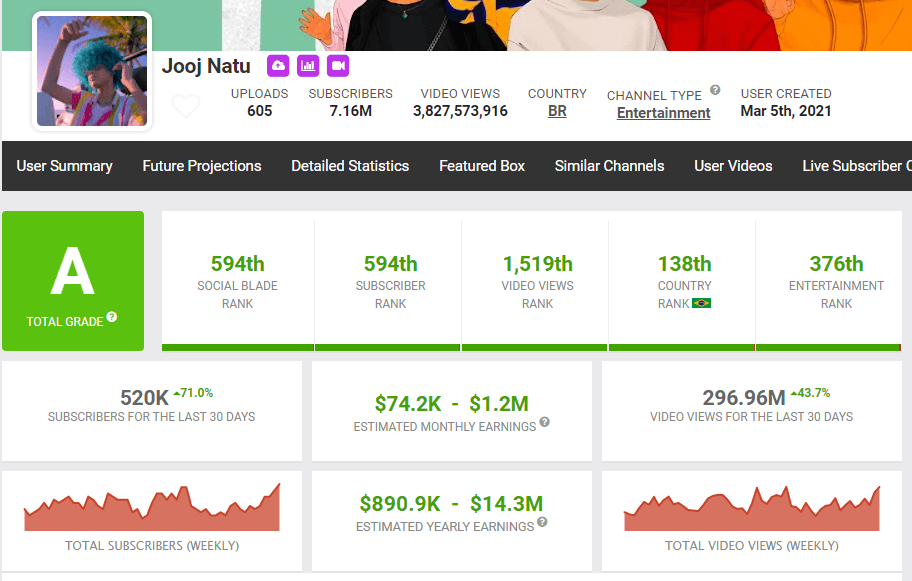Viewport: 912px width, 581px height.
Task: View the Similar Channels tab
Action: [x=610, y=166]
